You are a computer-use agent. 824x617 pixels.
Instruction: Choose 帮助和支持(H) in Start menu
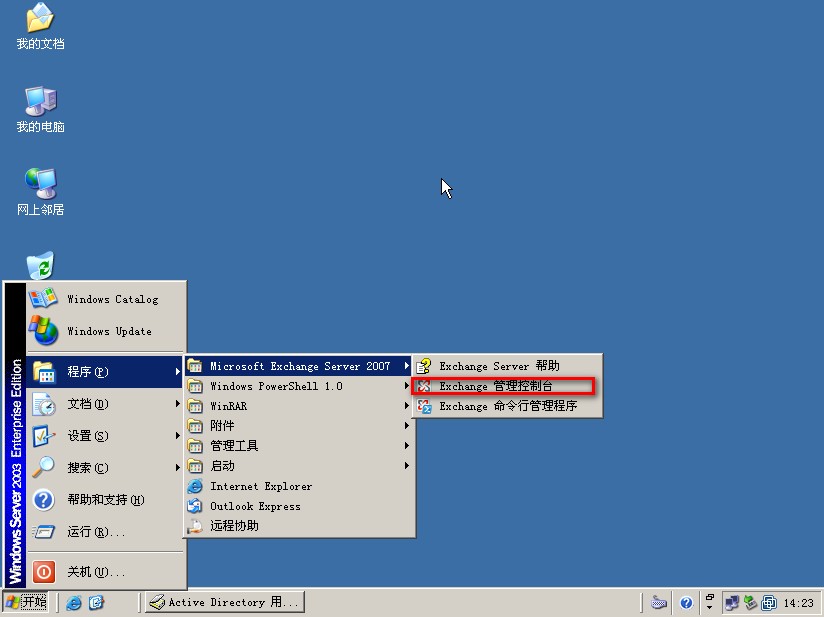click(x=105, y=500)
